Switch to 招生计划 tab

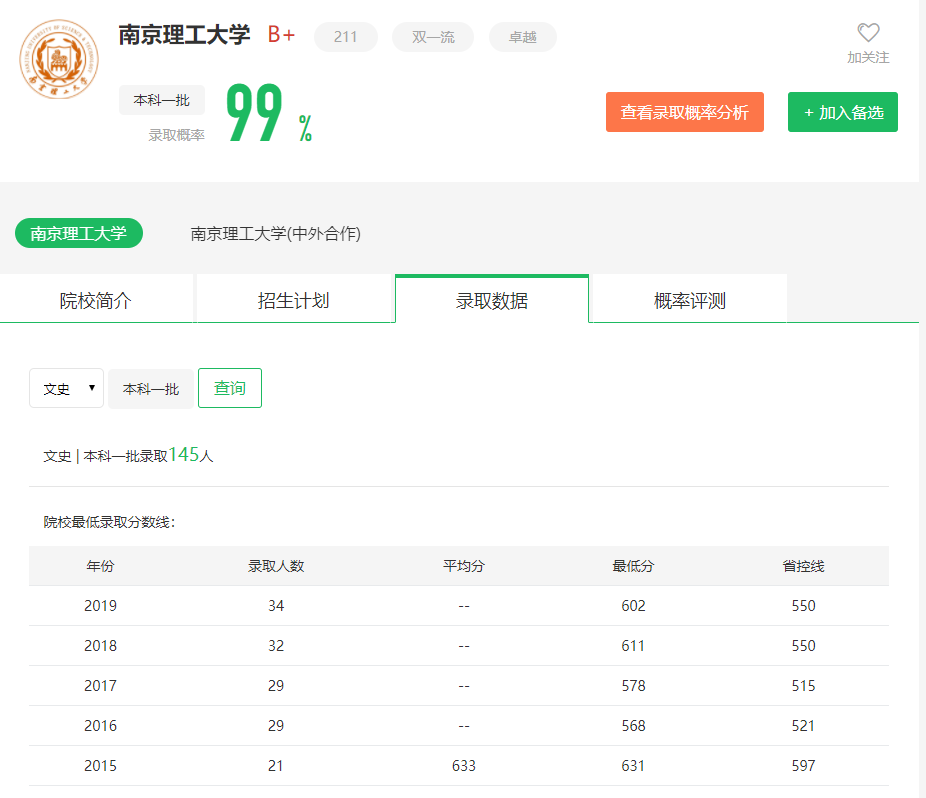coord(294,300)
